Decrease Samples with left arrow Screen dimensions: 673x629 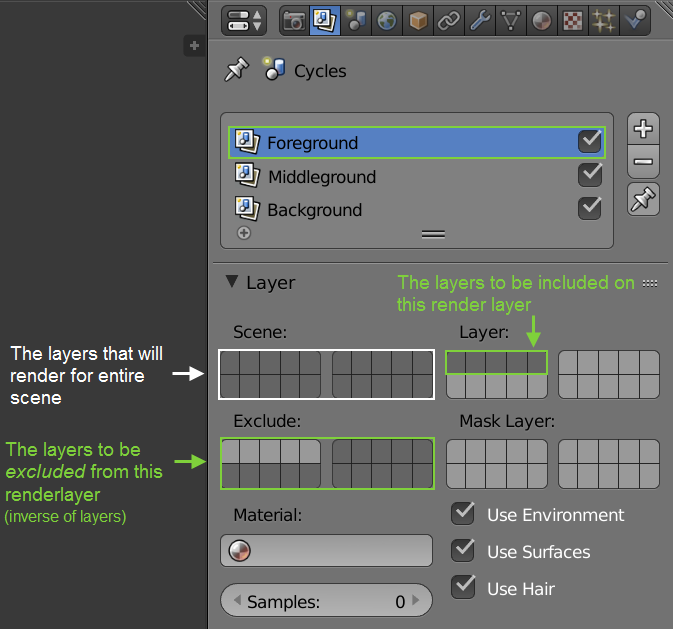(x=237, y=600)
